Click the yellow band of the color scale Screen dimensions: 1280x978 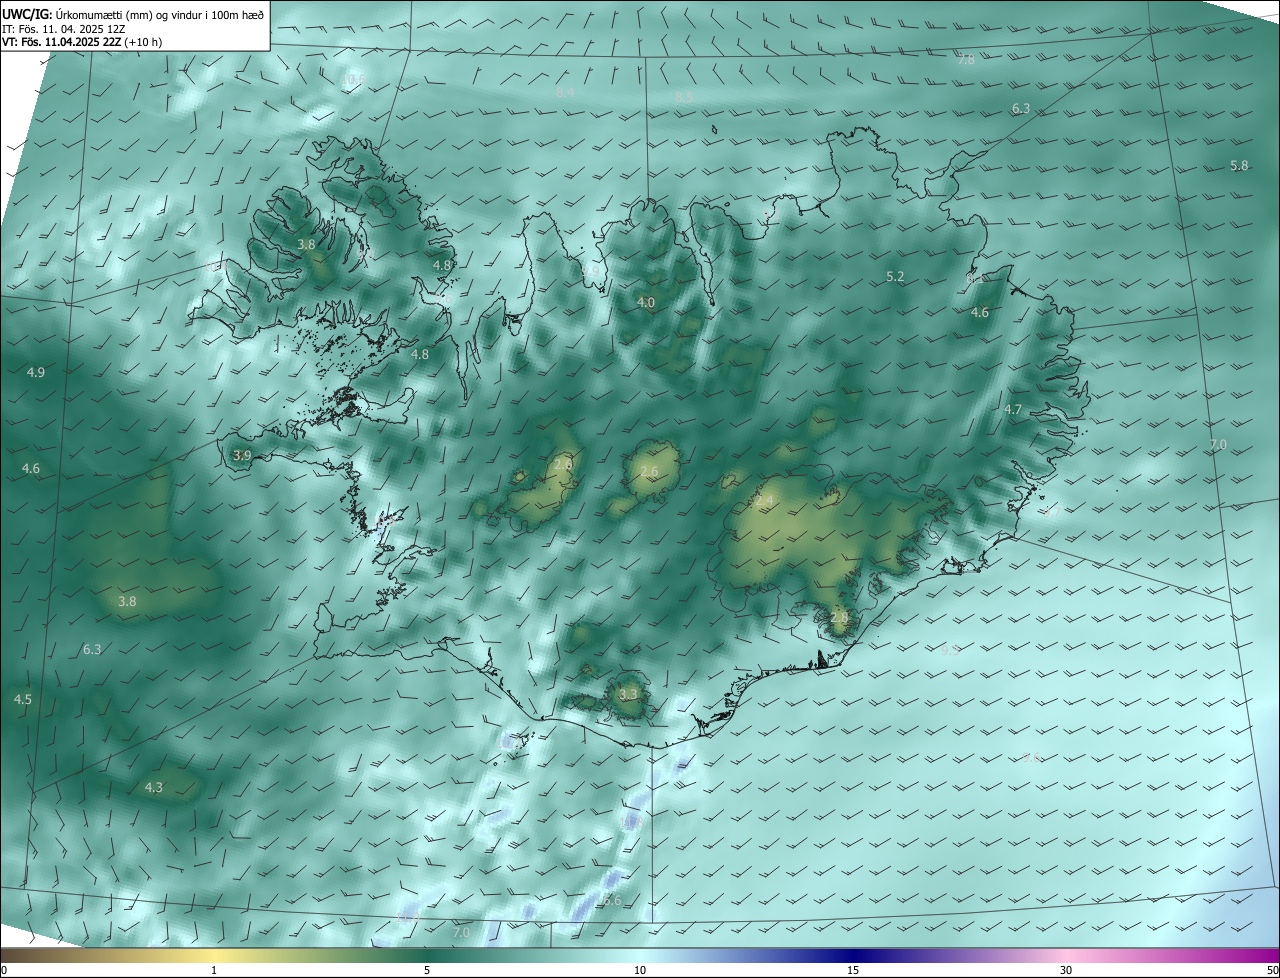[214, 955]
